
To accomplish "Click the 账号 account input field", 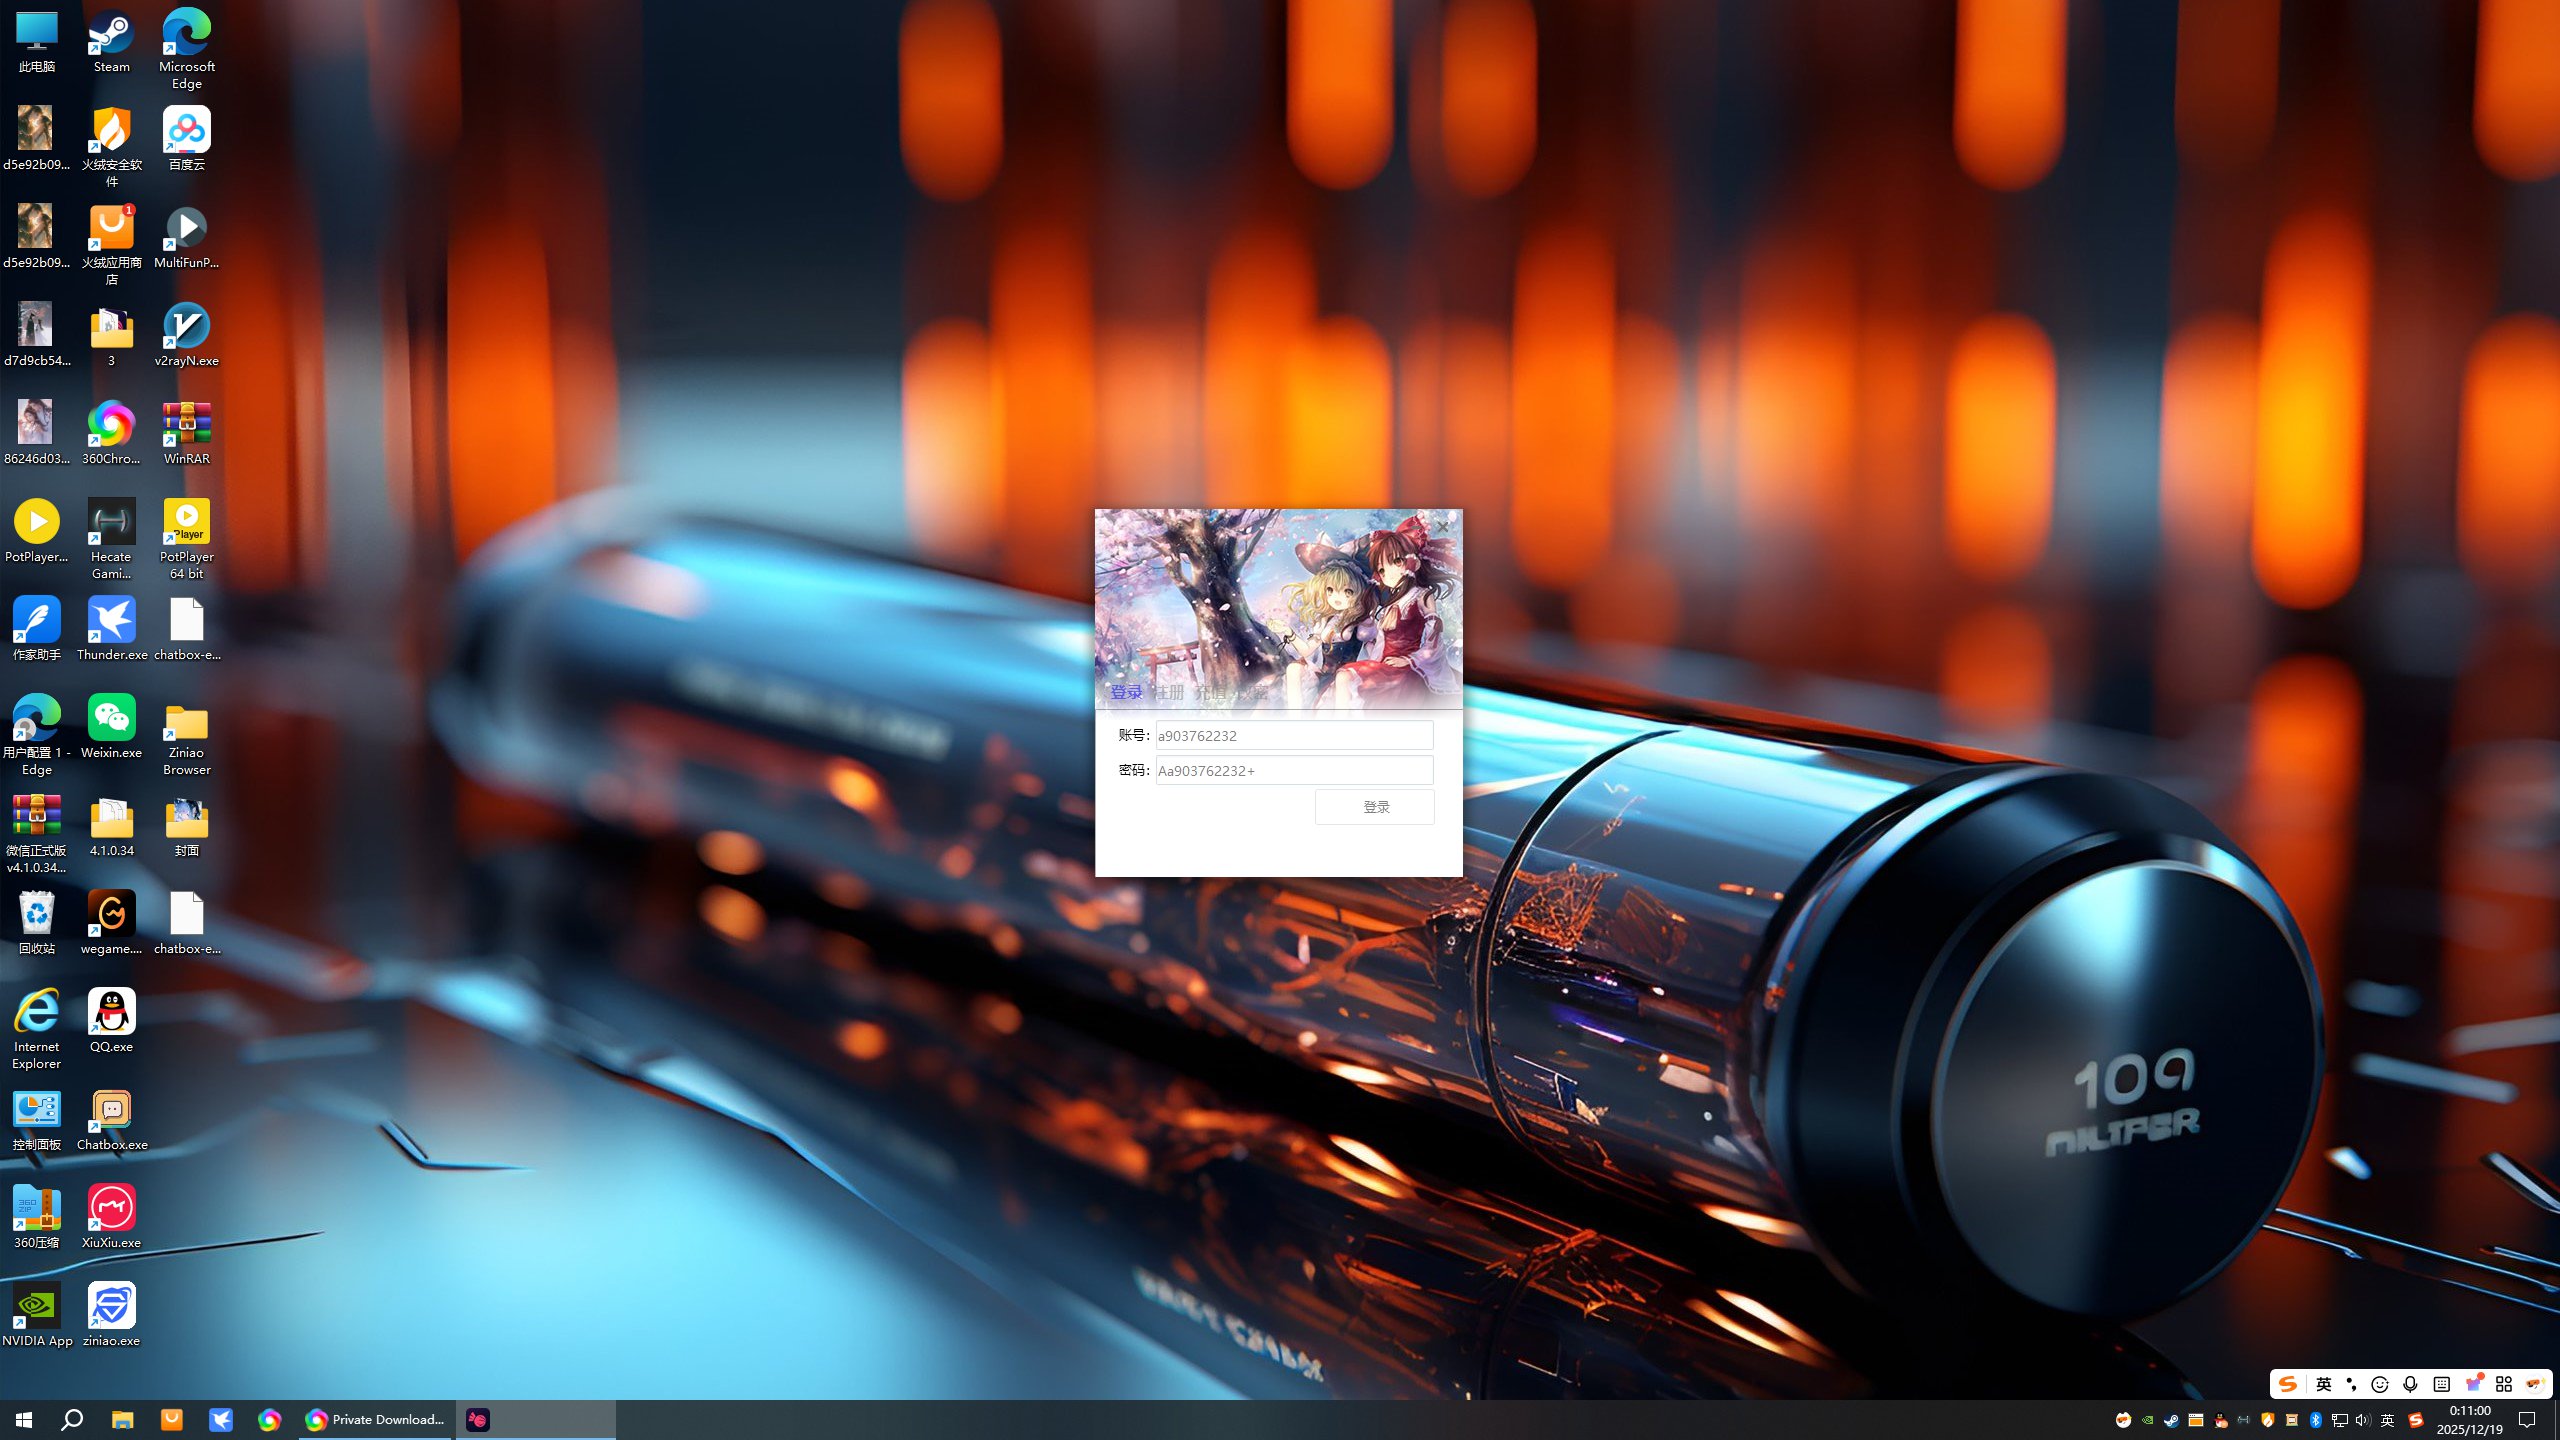I will coord(1294,735).
